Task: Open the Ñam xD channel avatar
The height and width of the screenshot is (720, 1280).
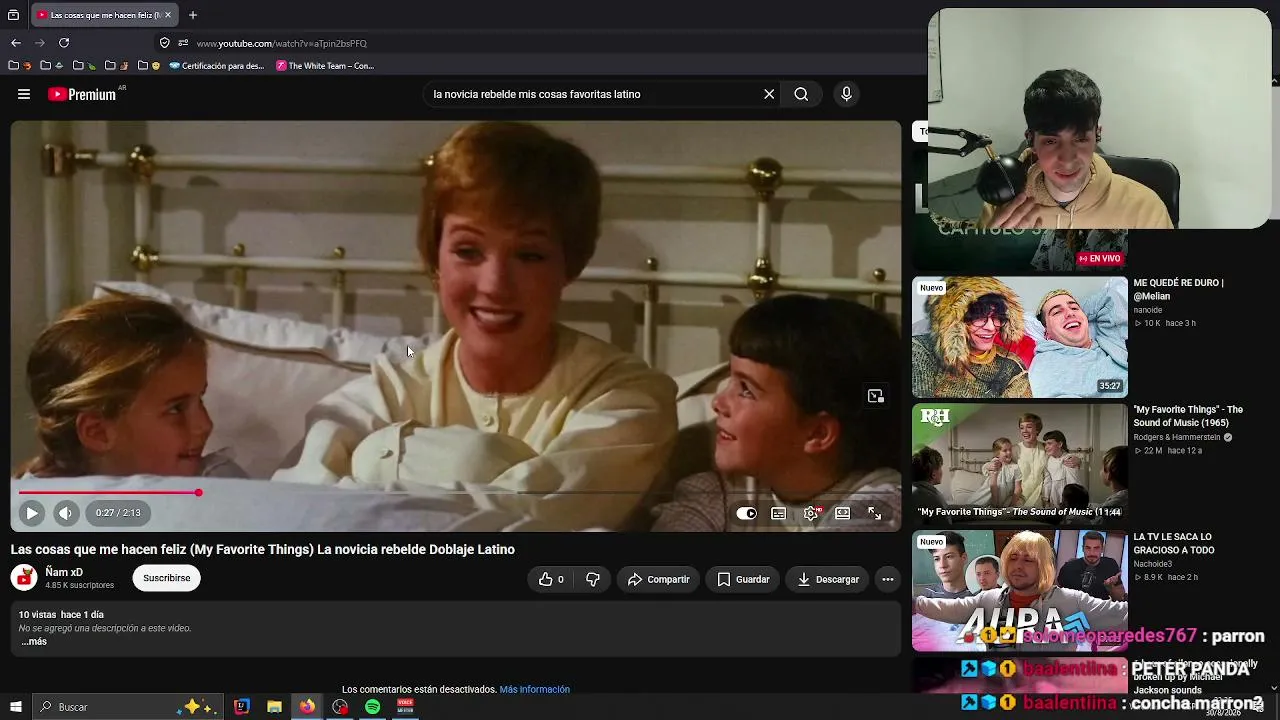Action: 24,577
